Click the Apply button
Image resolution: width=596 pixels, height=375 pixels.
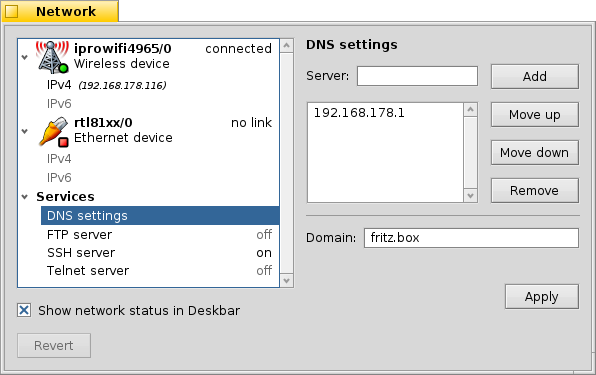(542, 296)
